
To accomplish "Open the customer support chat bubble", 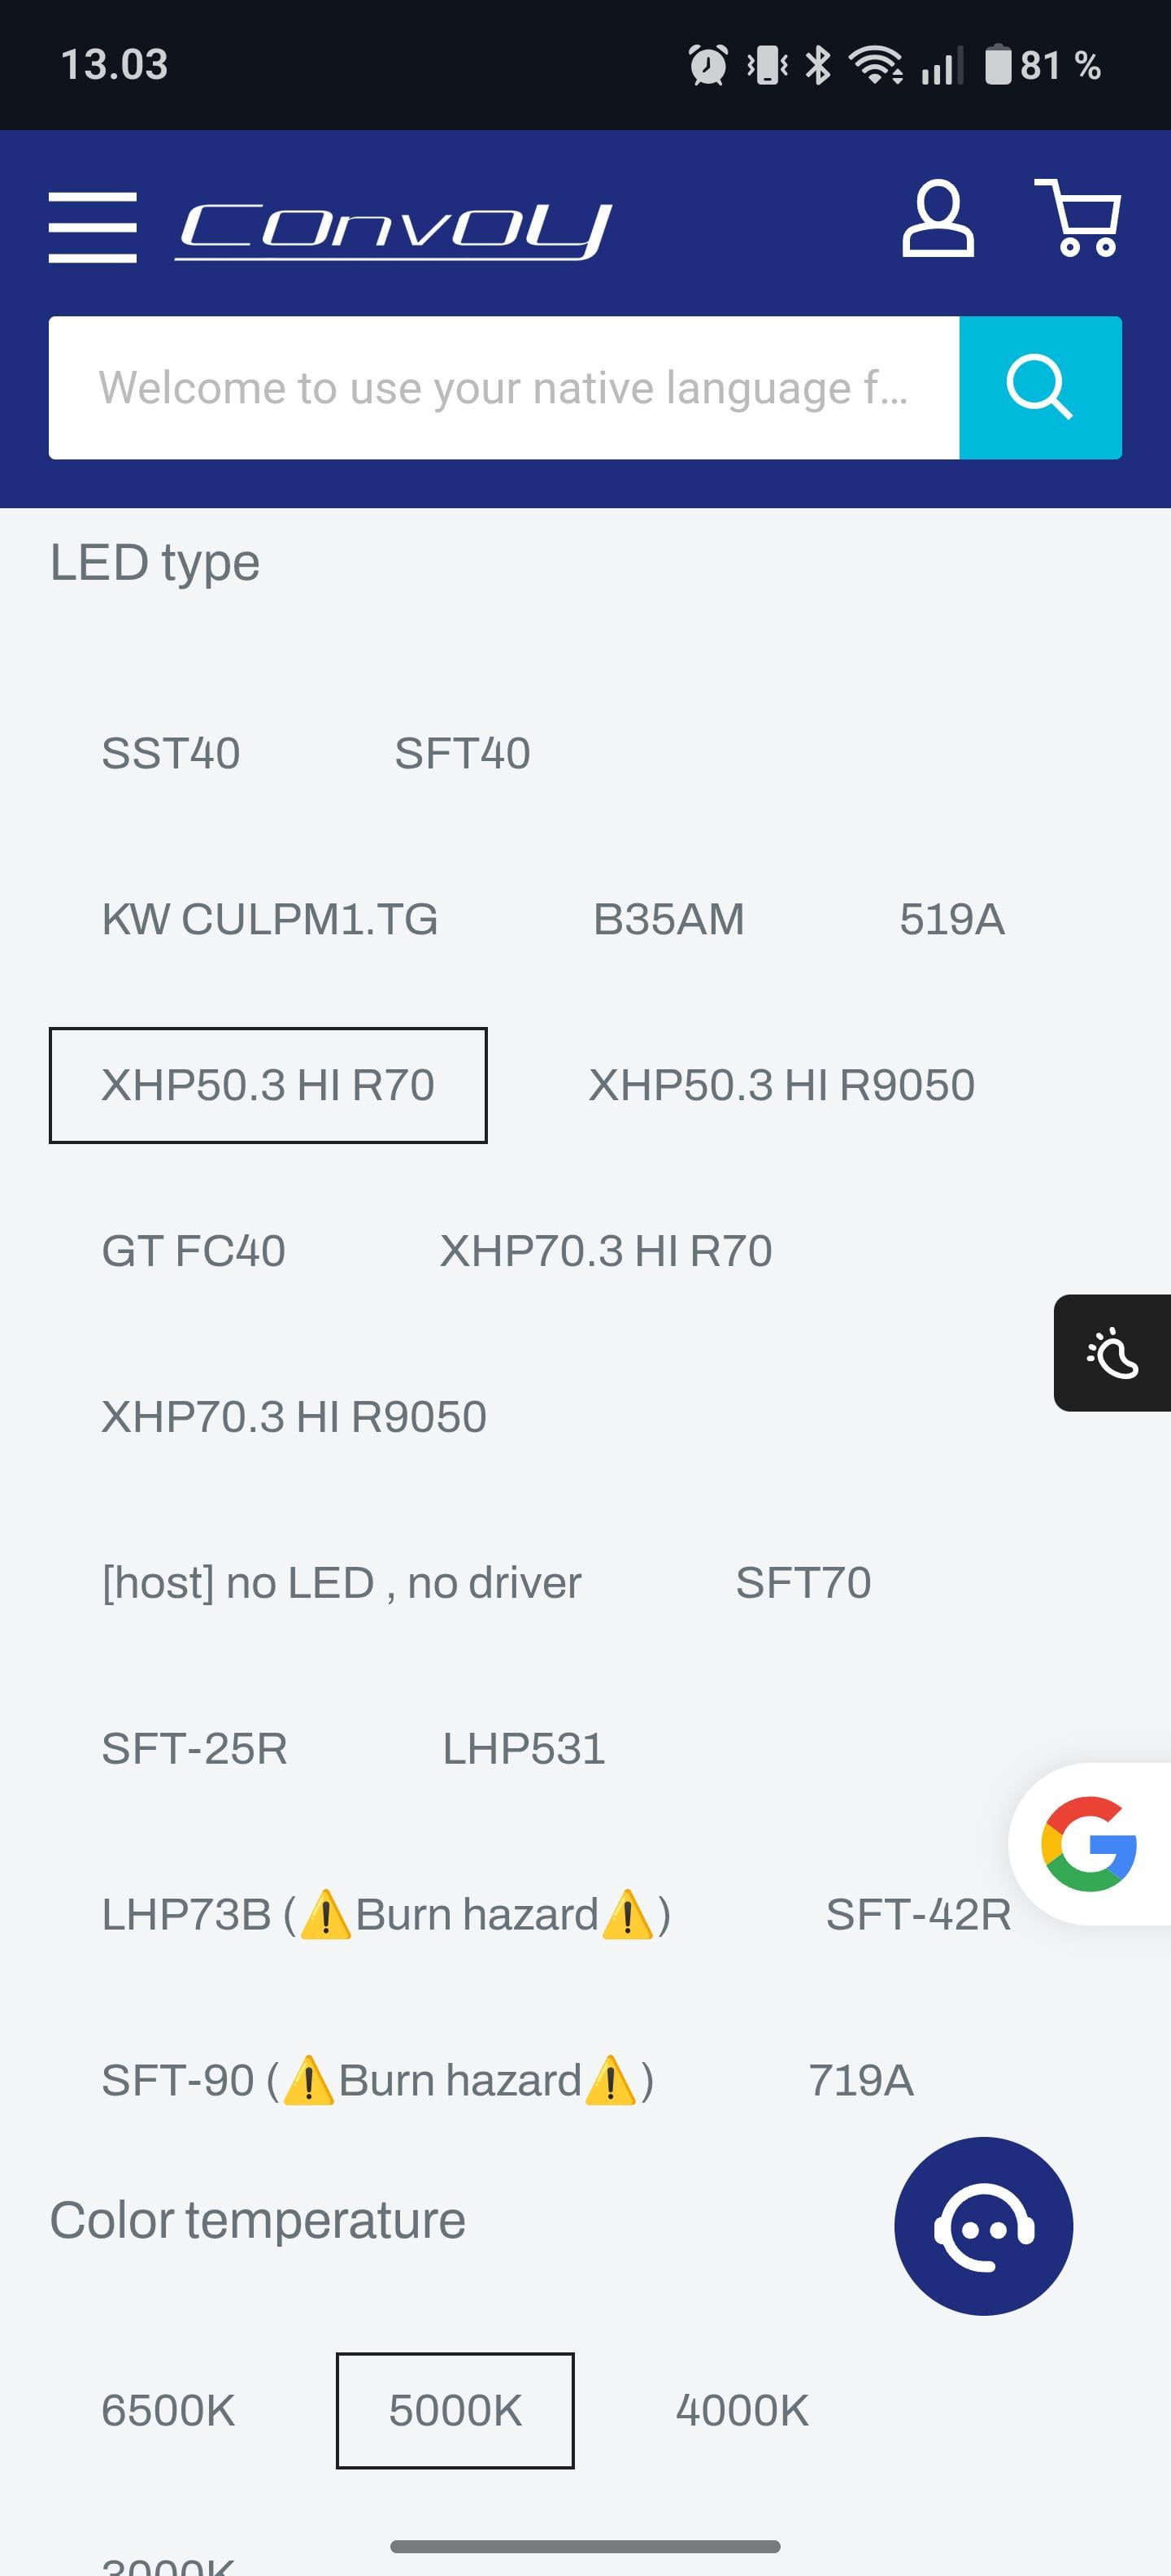I will [983, 2225].
